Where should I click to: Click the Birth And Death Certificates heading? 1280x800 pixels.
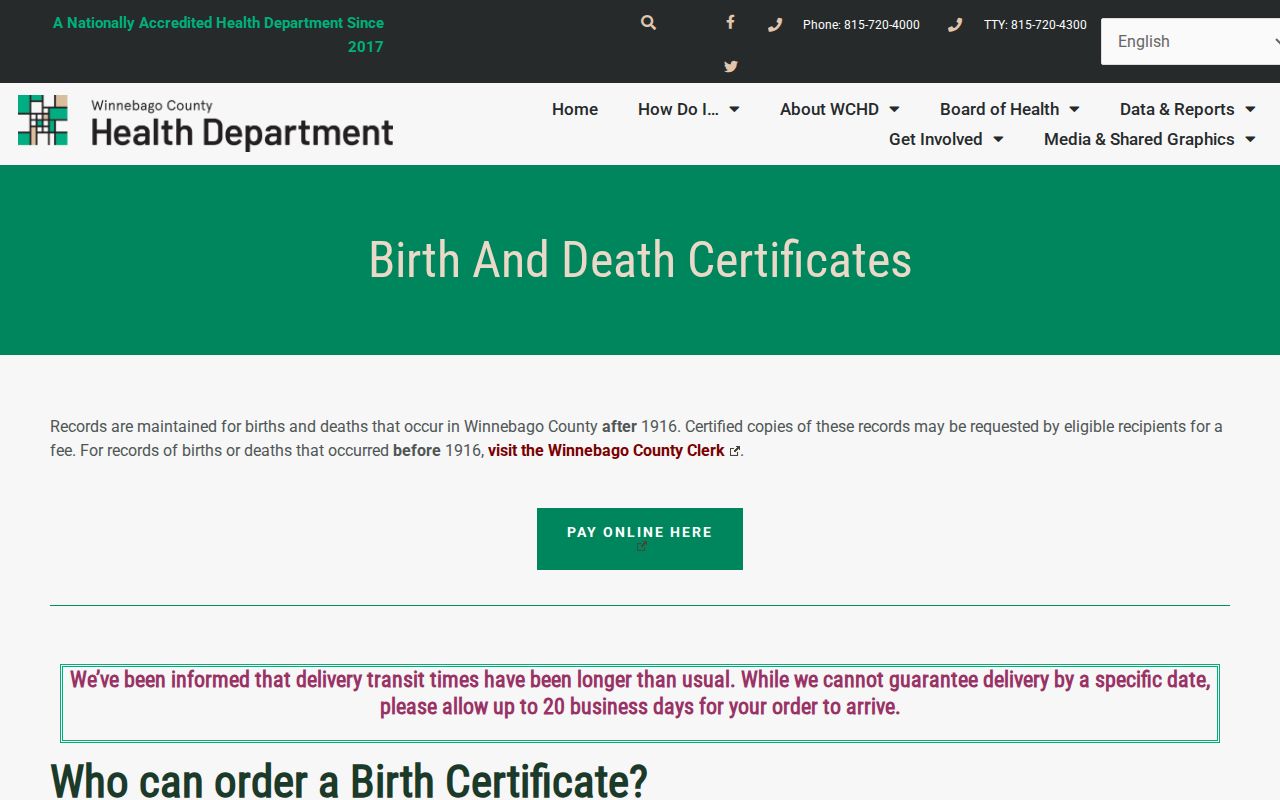click(640, 260)
